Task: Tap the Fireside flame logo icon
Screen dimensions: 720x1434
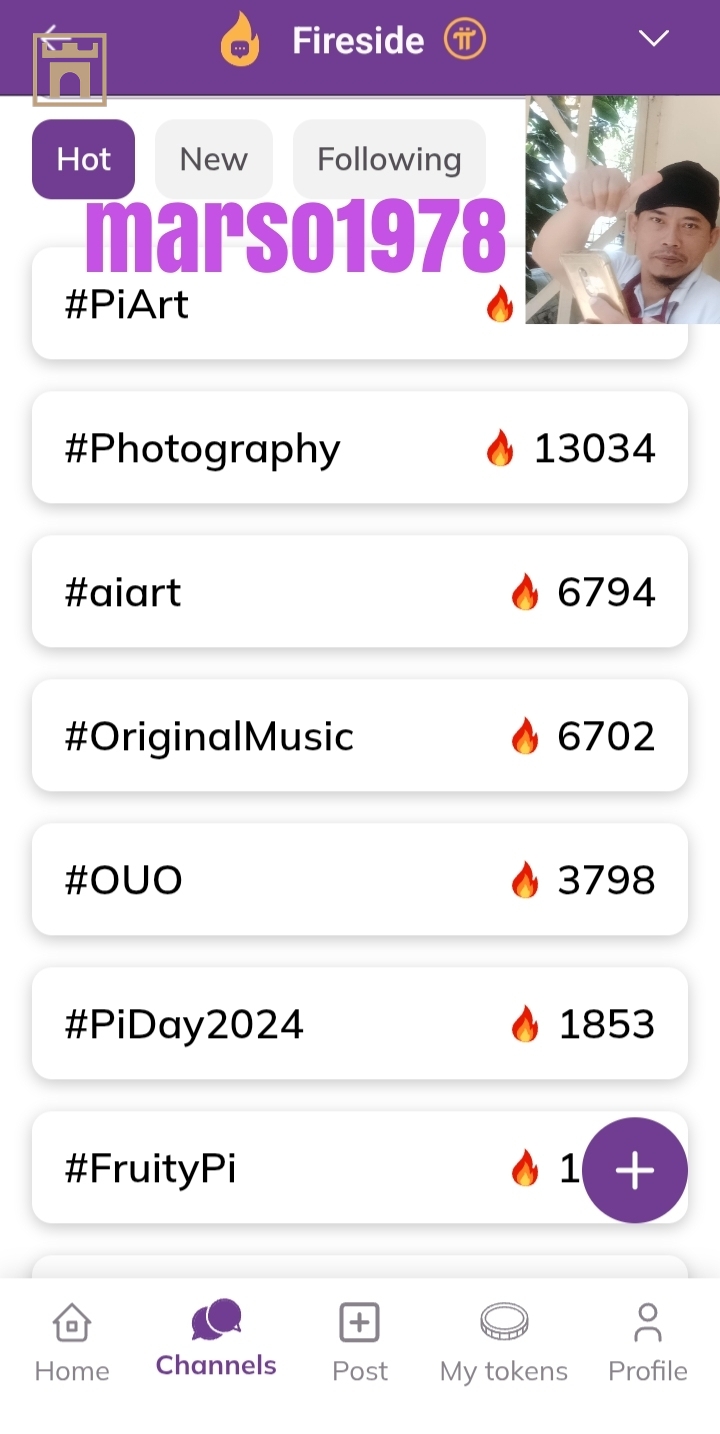Action: click(240, 40)
